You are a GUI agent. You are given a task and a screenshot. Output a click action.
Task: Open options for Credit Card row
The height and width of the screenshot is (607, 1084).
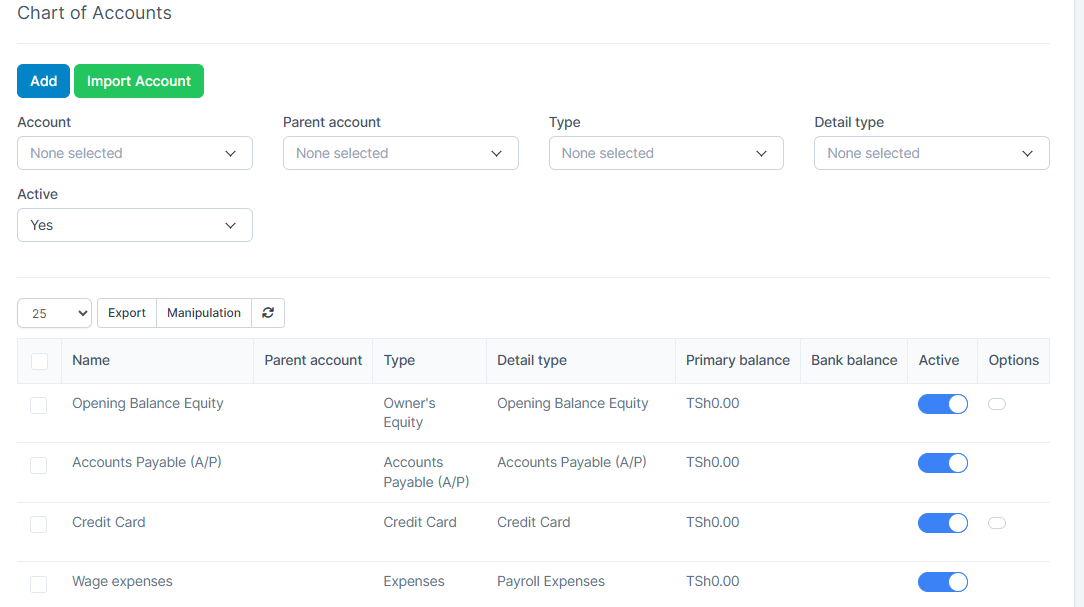996,523
